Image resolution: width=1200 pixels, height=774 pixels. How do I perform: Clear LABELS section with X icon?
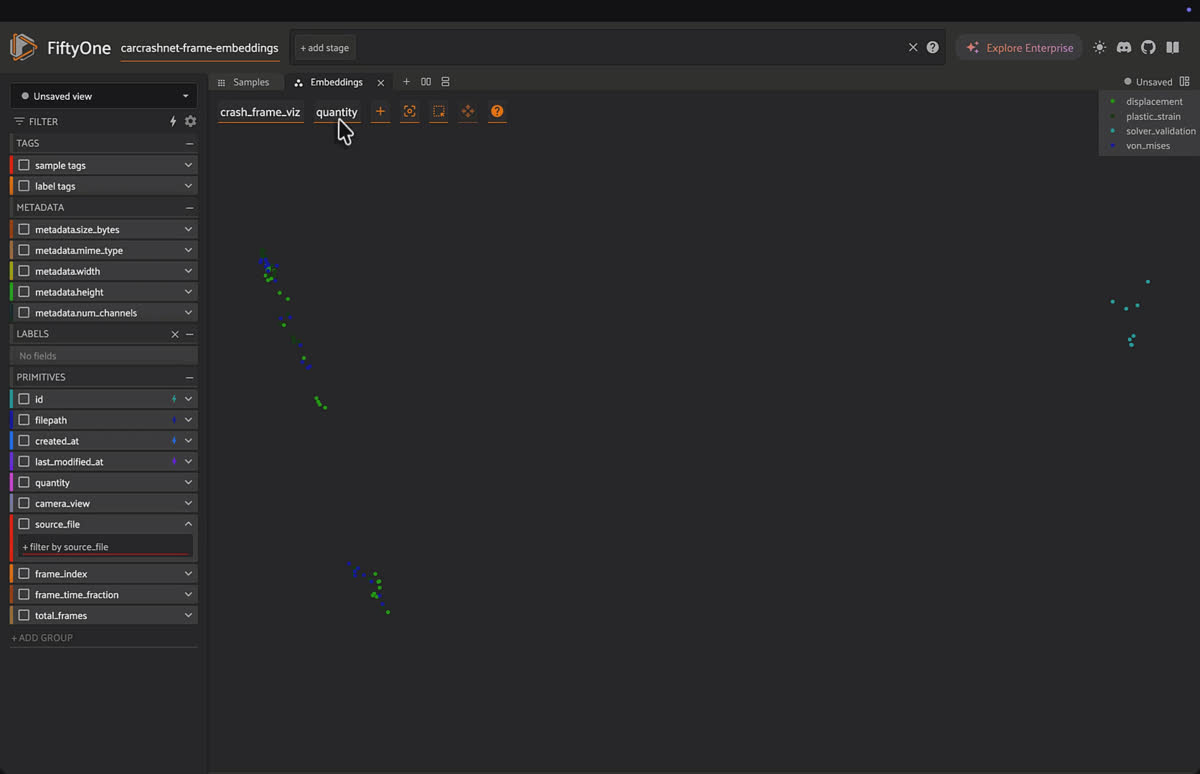tap(175, 334)
